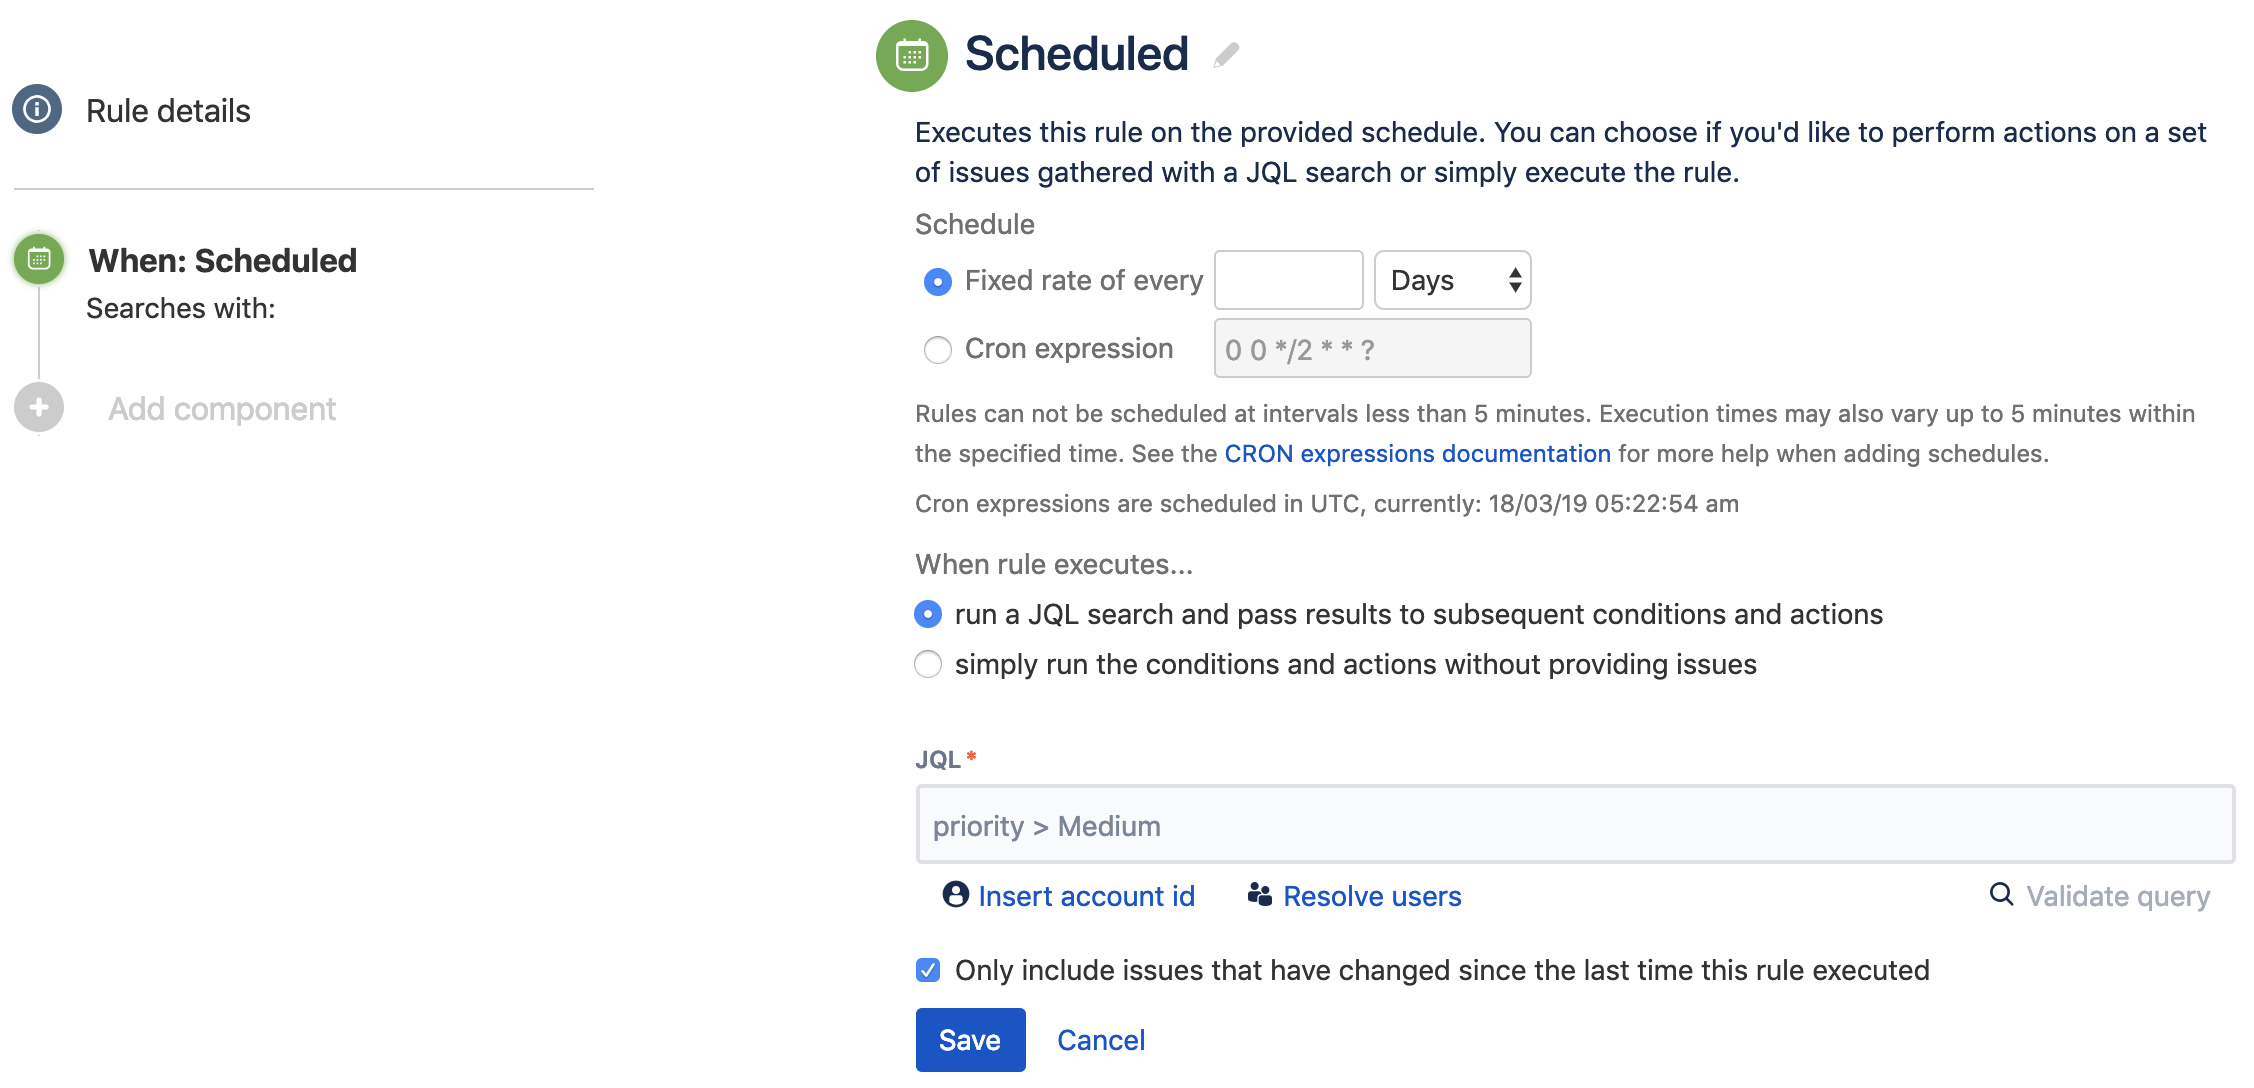Click the large Scheduled calendar header icon
Viewport: 2254px width, 1088px height.
click(911, 56)
